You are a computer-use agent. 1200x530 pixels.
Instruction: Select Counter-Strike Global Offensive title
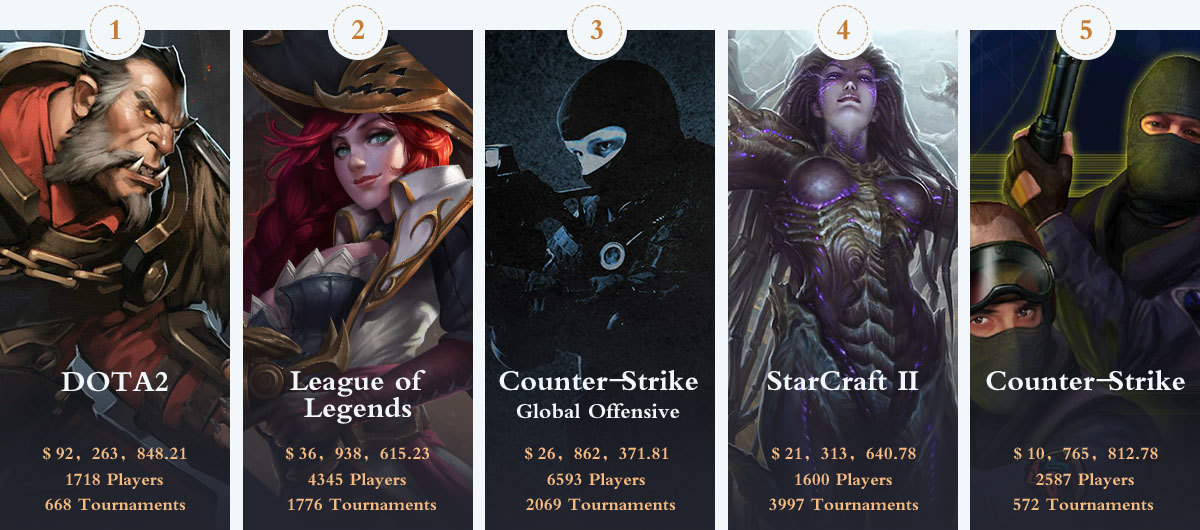598,395
